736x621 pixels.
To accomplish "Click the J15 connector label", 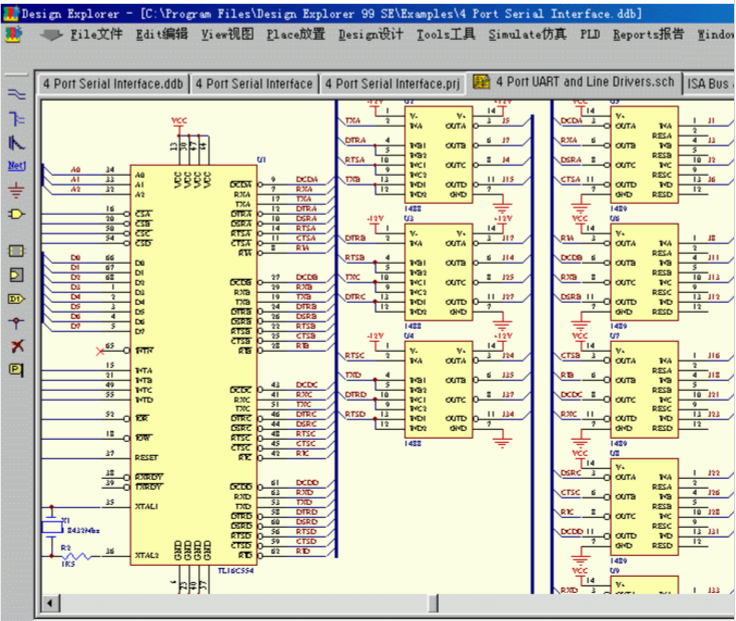I will click(x=508, y=179).
